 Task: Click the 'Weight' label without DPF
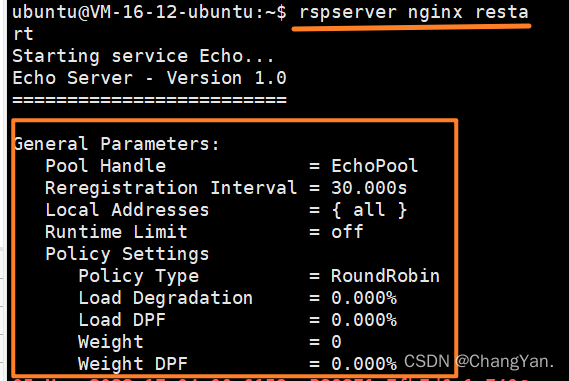click(x=111, y=342)
